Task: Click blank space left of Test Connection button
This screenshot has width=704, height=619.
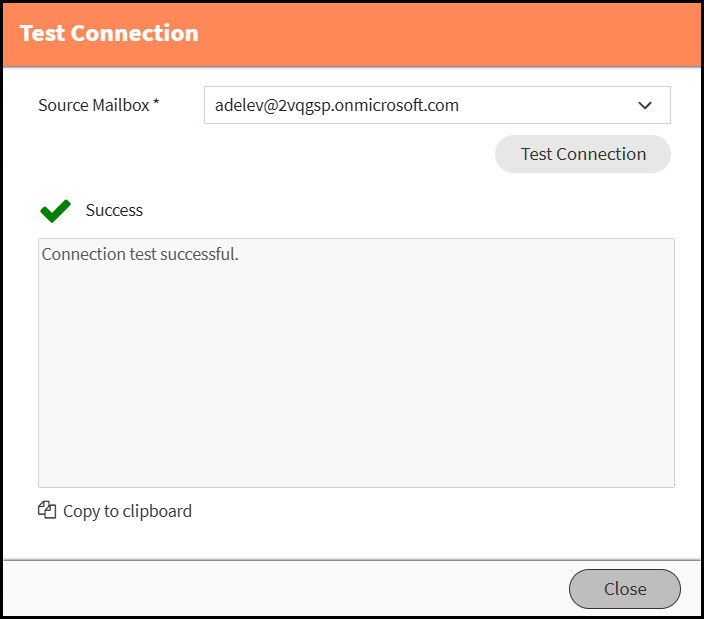Action: click(300, 154)
